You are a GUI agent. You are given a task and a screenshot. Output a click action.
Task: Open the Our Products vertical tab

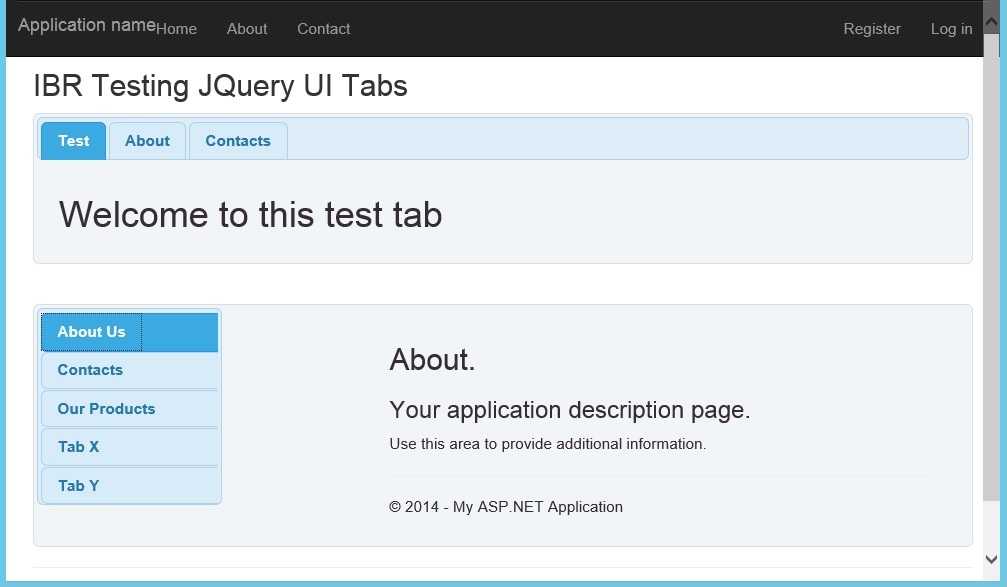pyautogui.click(x=129, y=408)
